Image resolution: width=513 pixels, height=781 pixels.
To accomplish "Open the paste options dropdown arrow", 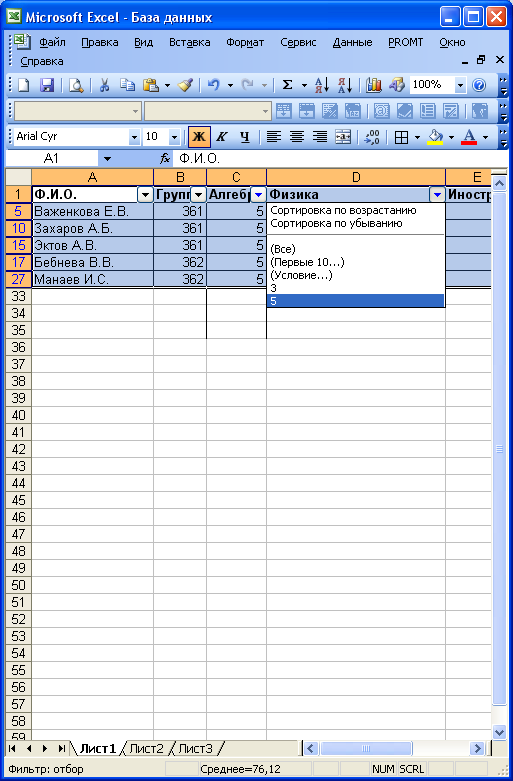I will pyautogui.click(x=167, y=86).
